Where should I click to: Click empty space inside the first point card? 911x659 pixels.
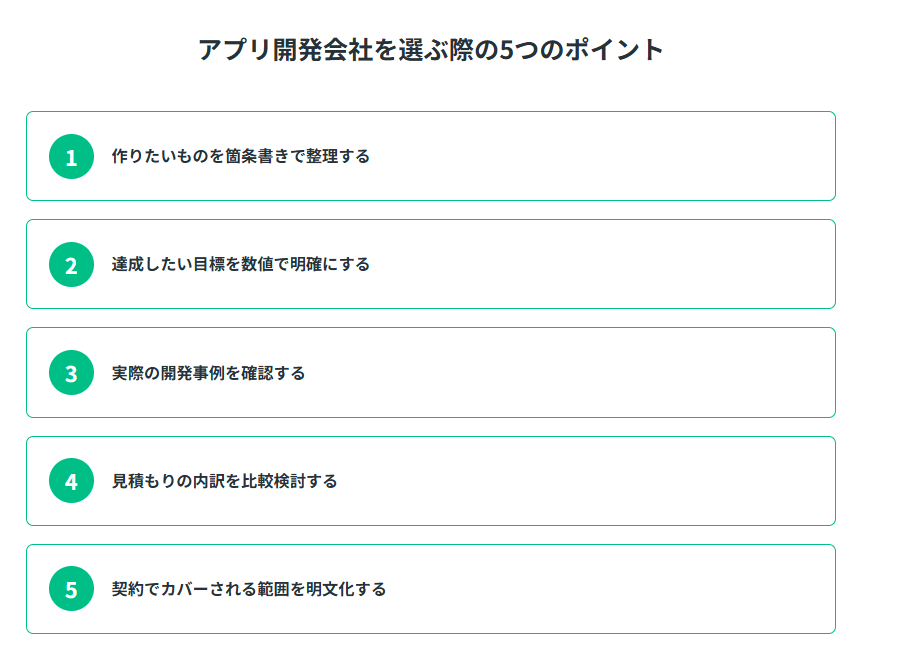coord(600,157)
